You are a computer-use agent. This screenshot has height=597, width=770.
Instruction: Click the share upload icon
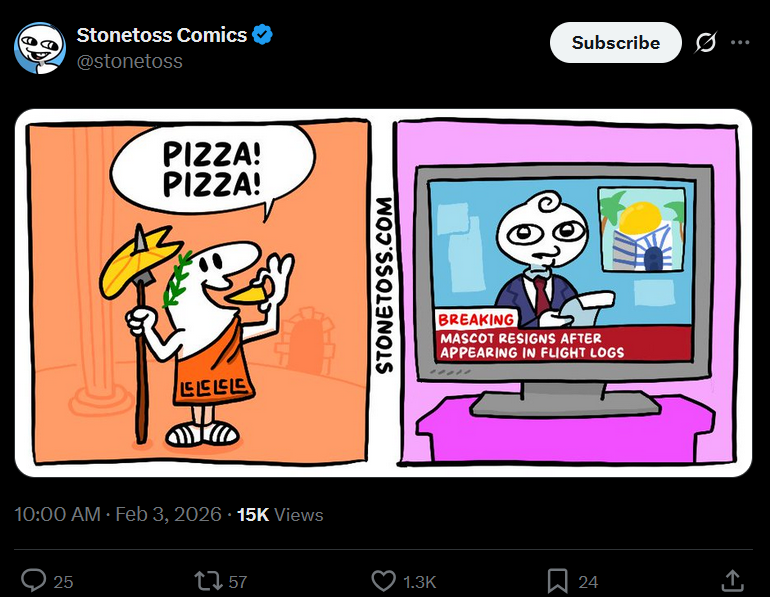tap(732, 581)
